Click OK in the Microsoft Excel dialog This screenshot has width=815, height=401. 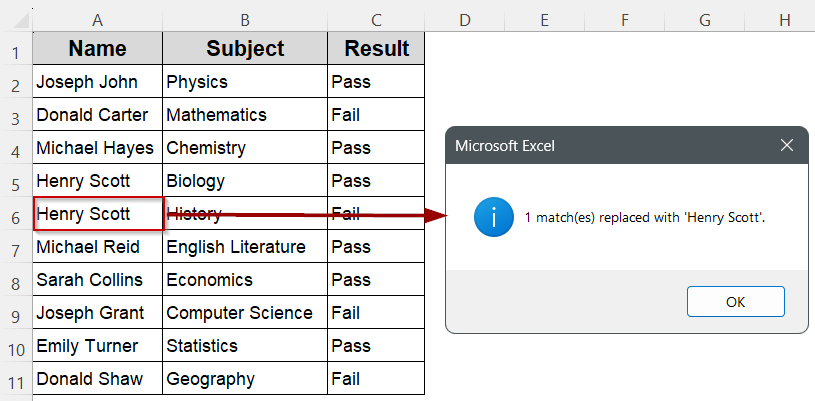coord(735,301)
